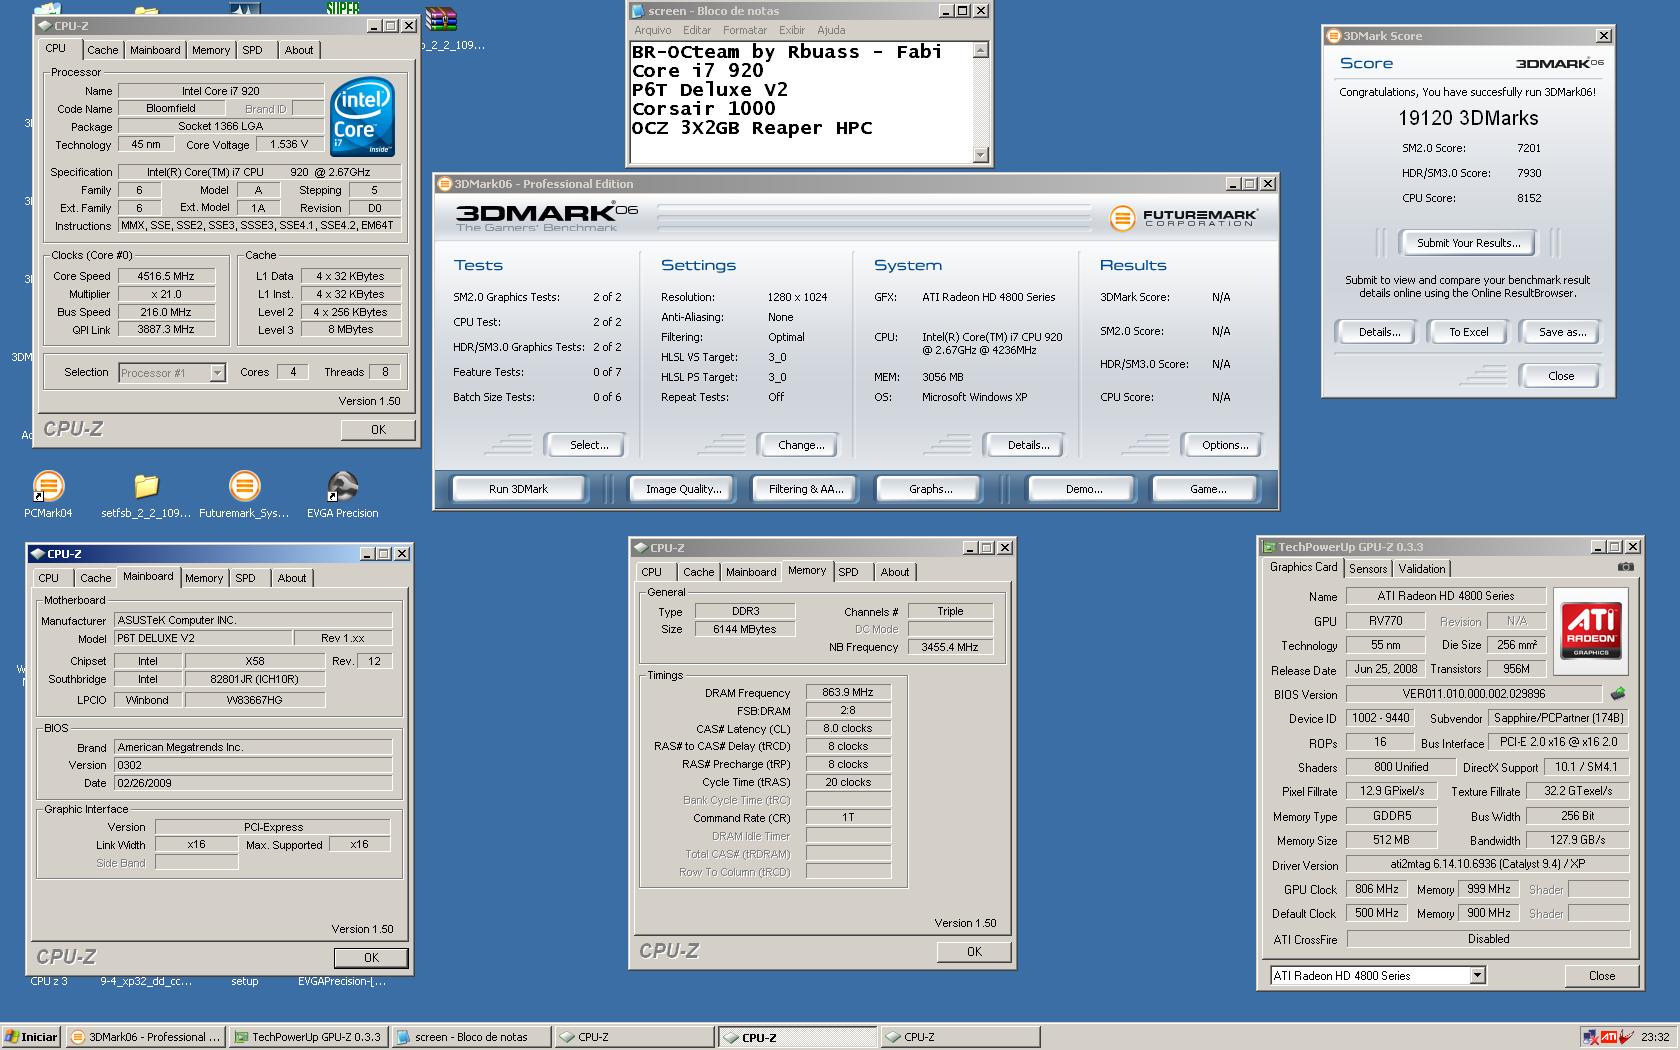Click Close button in 3DMark Score window
1680x1050 pixels.
(1560, 376)
